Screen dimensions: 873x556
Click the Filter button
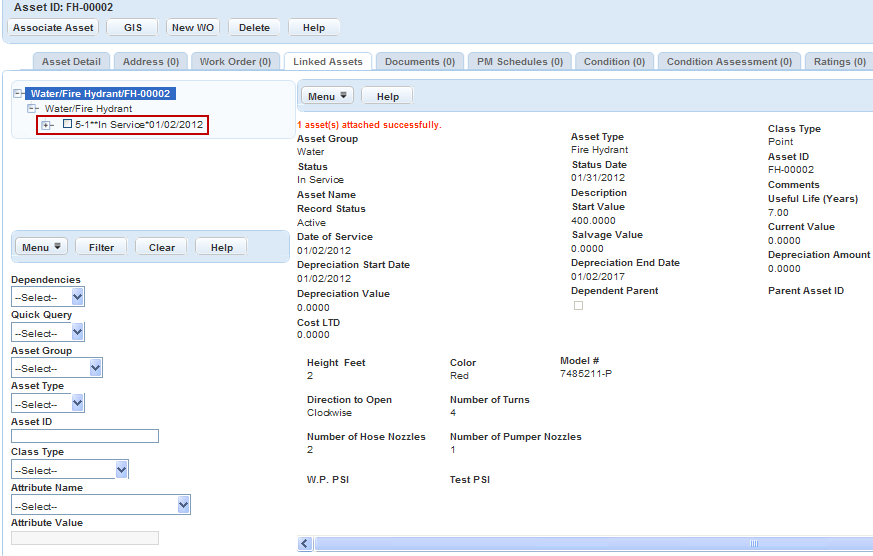101,247
